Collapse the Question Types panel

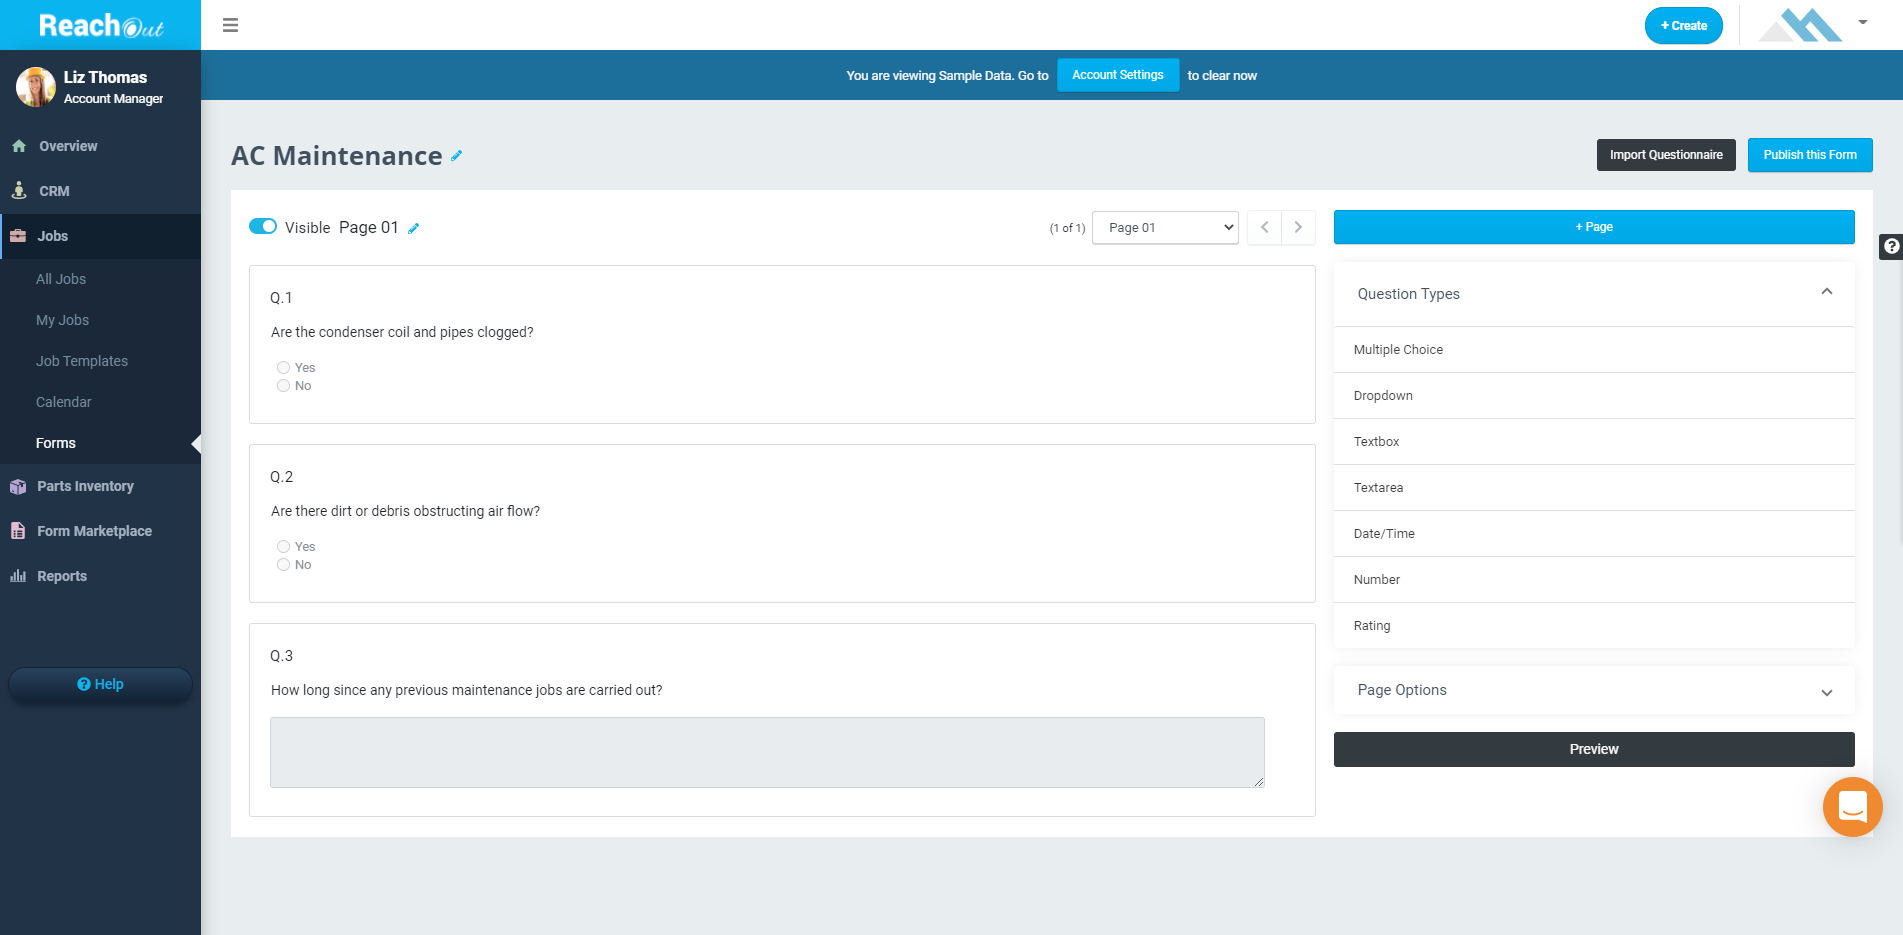(1827, 293)
